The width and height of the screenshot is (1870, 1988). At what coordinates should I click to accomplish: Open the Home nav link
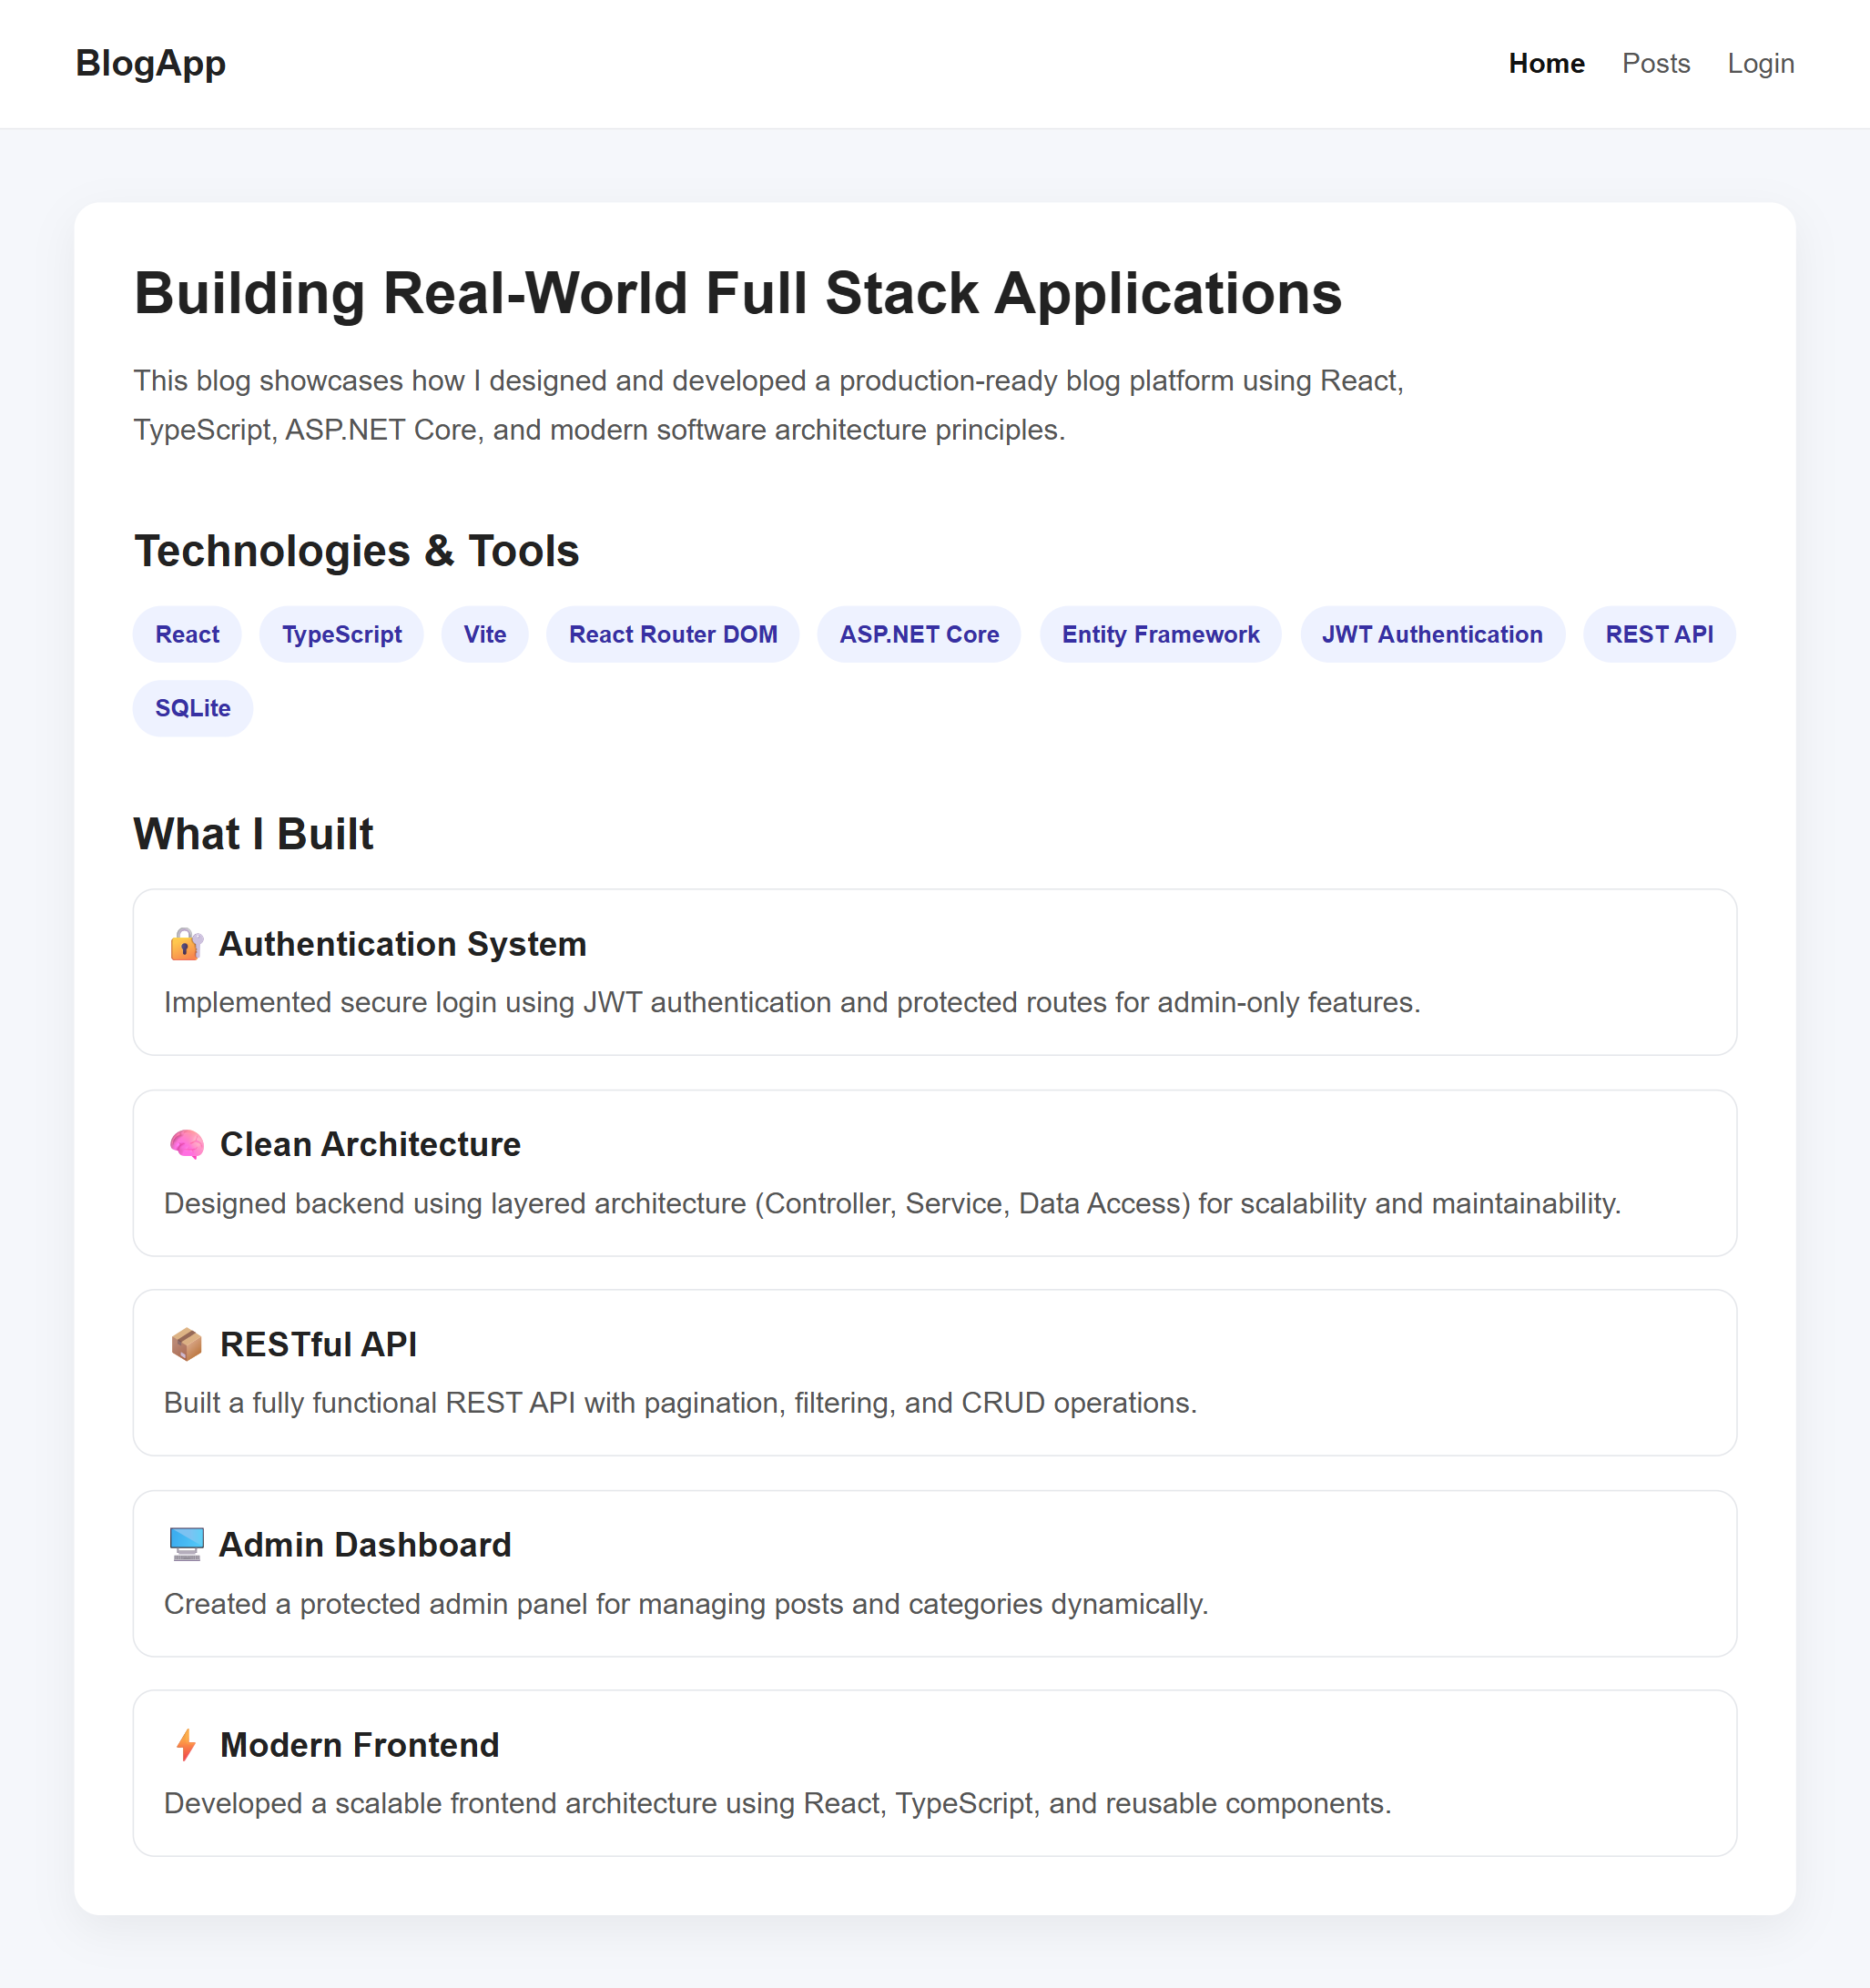[1546, 64]
